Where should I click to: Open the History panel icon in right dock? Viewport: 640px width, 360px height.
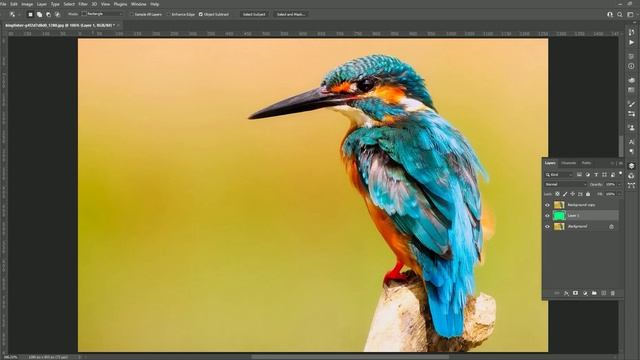pos(631,32)
